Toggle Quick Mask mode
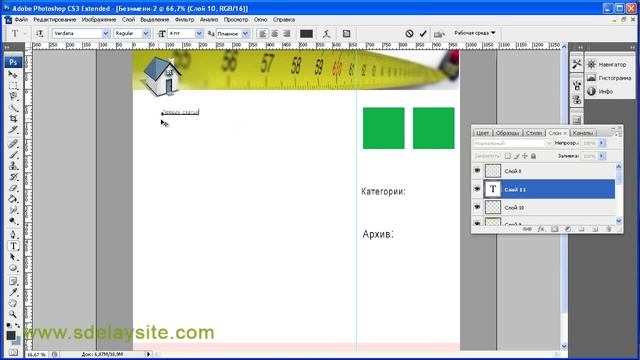The image size is (640, 360). pos(13,352)
